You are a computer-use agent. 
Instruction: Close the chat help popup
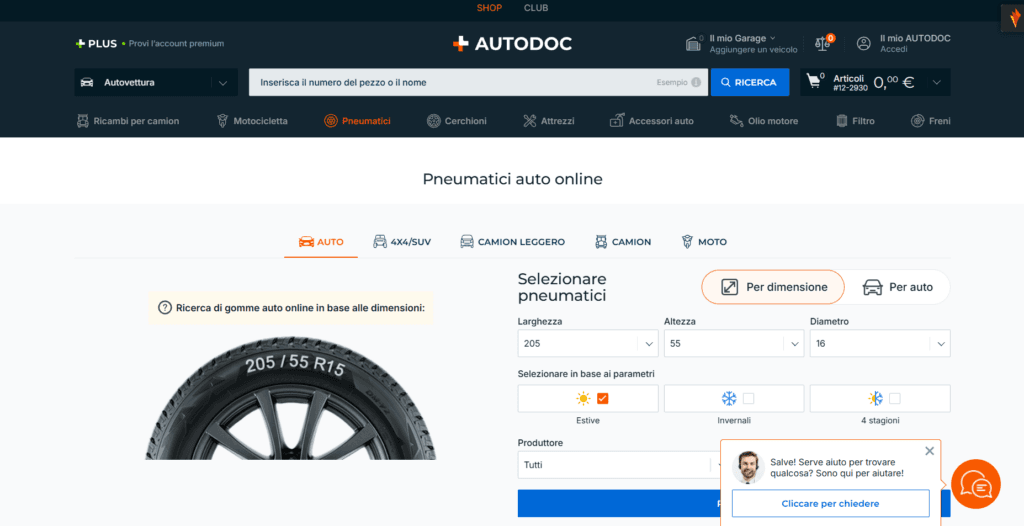(x=929, y=451)
